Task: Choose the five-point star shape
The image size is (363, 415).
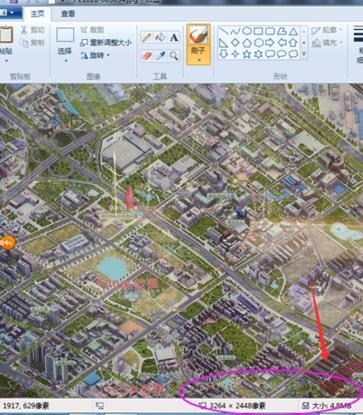Action: click(247, 54)
